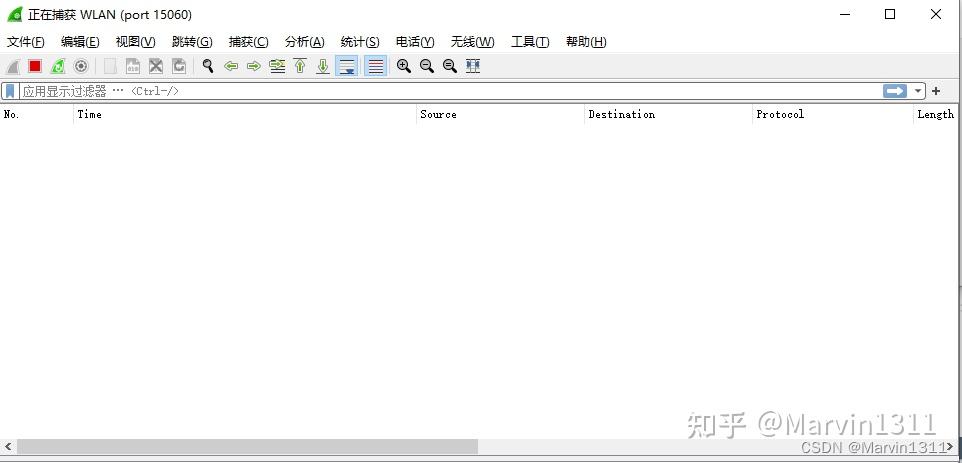
Task: Click the horizontal scrollbar thumb
Action: tap(247, 447)
